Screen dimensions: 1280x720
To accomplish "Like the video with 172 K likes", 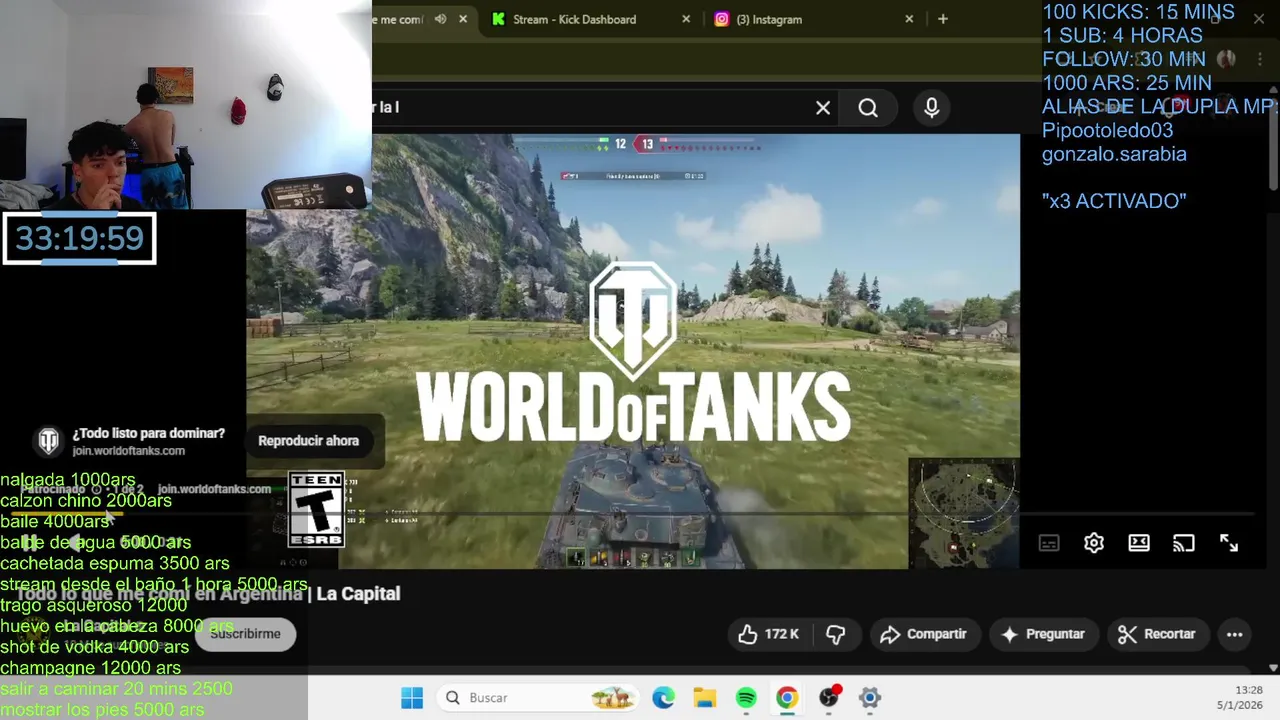I will [768, 634].
